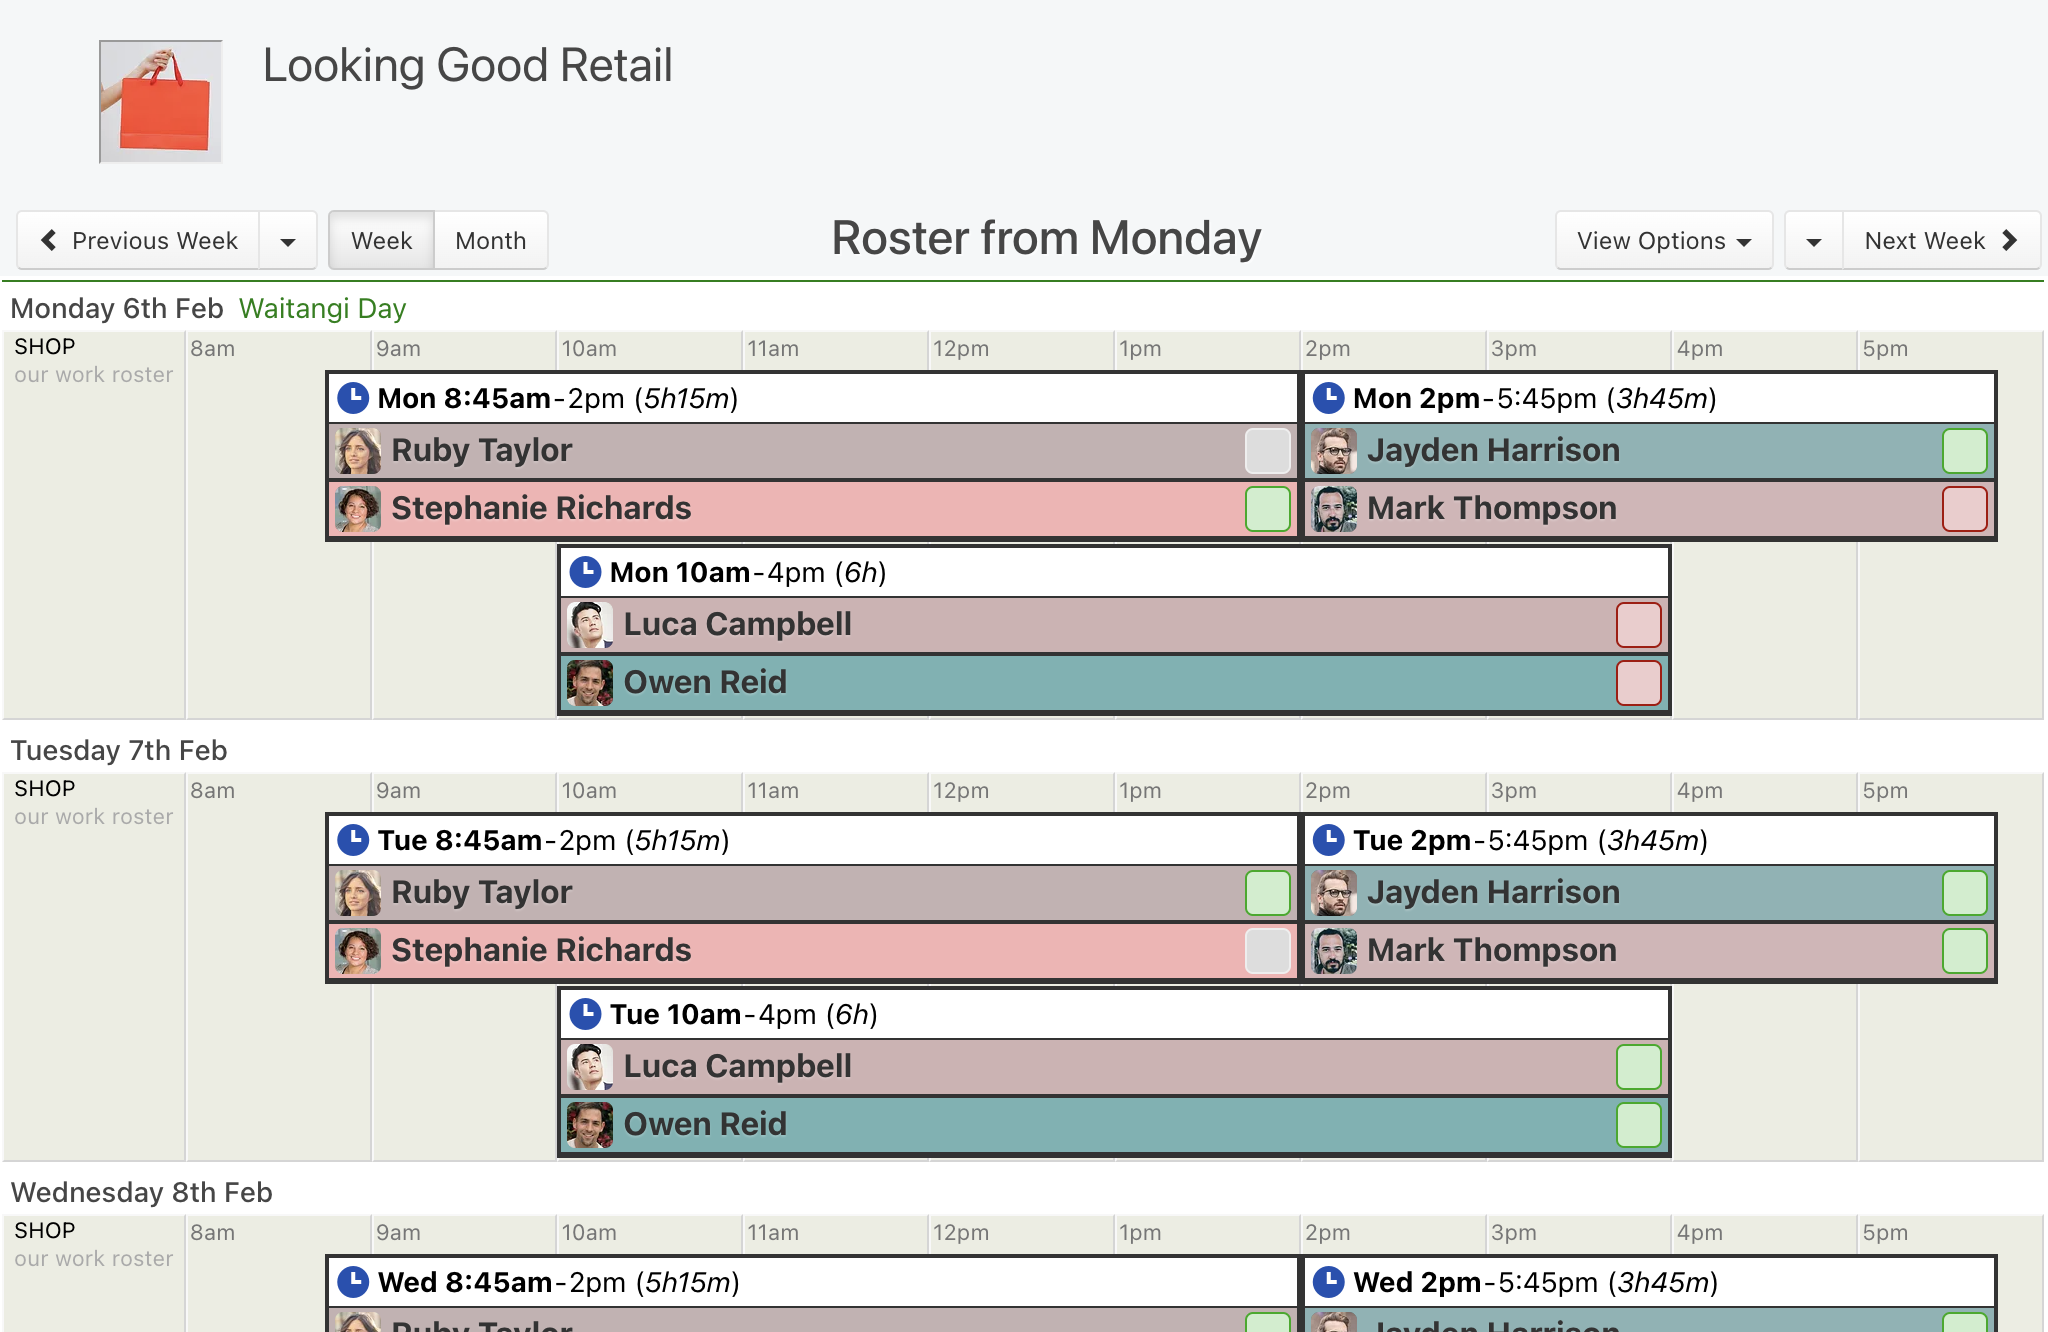The height and width of the screenshot is (1332, 2048).
Task: Switch to the Month view tab
Action: [491, 240]
